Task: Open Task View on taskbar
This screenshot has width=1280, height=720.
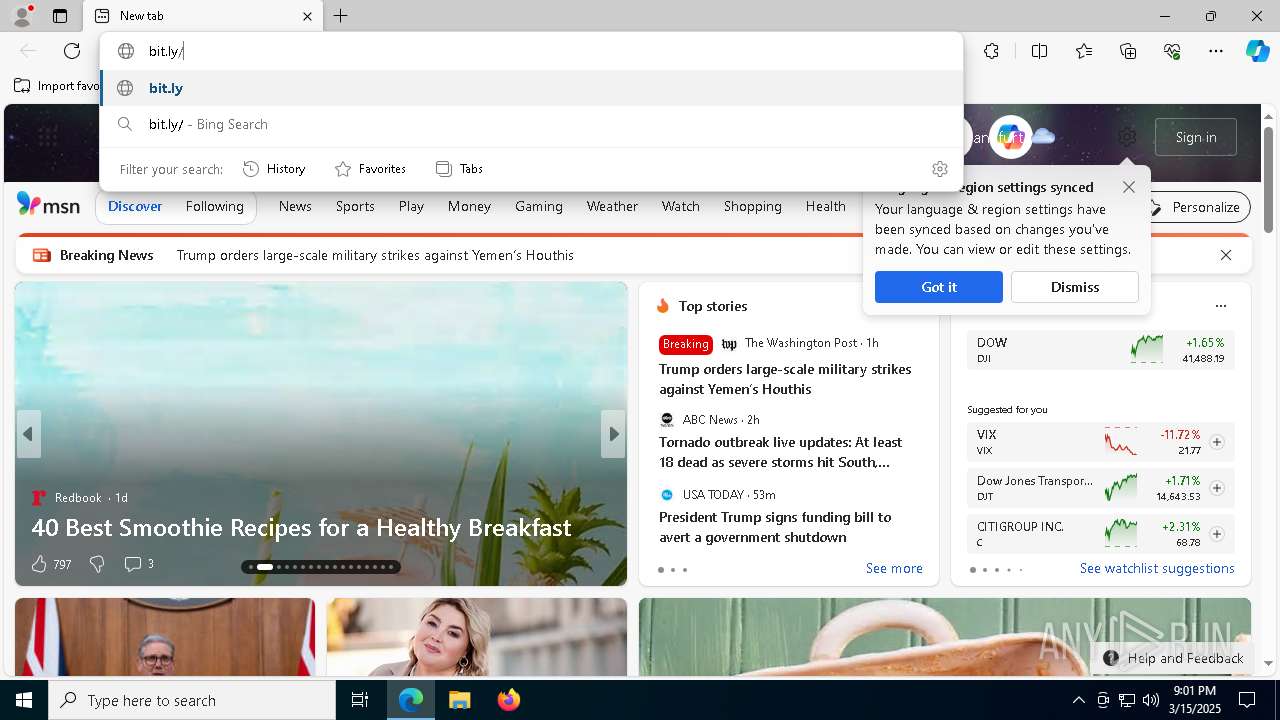Action: 360,700
